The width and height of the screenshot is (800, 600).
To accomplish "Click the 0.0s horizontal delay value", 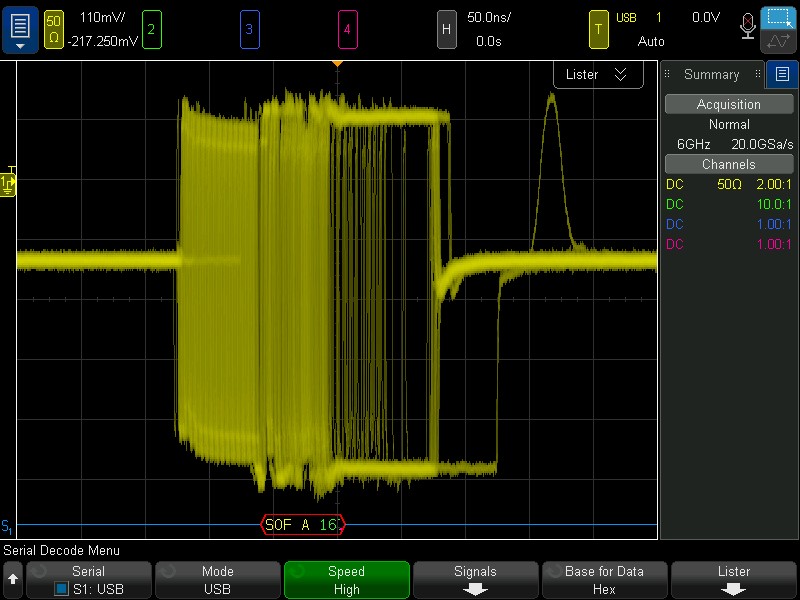I will point(489,41).
